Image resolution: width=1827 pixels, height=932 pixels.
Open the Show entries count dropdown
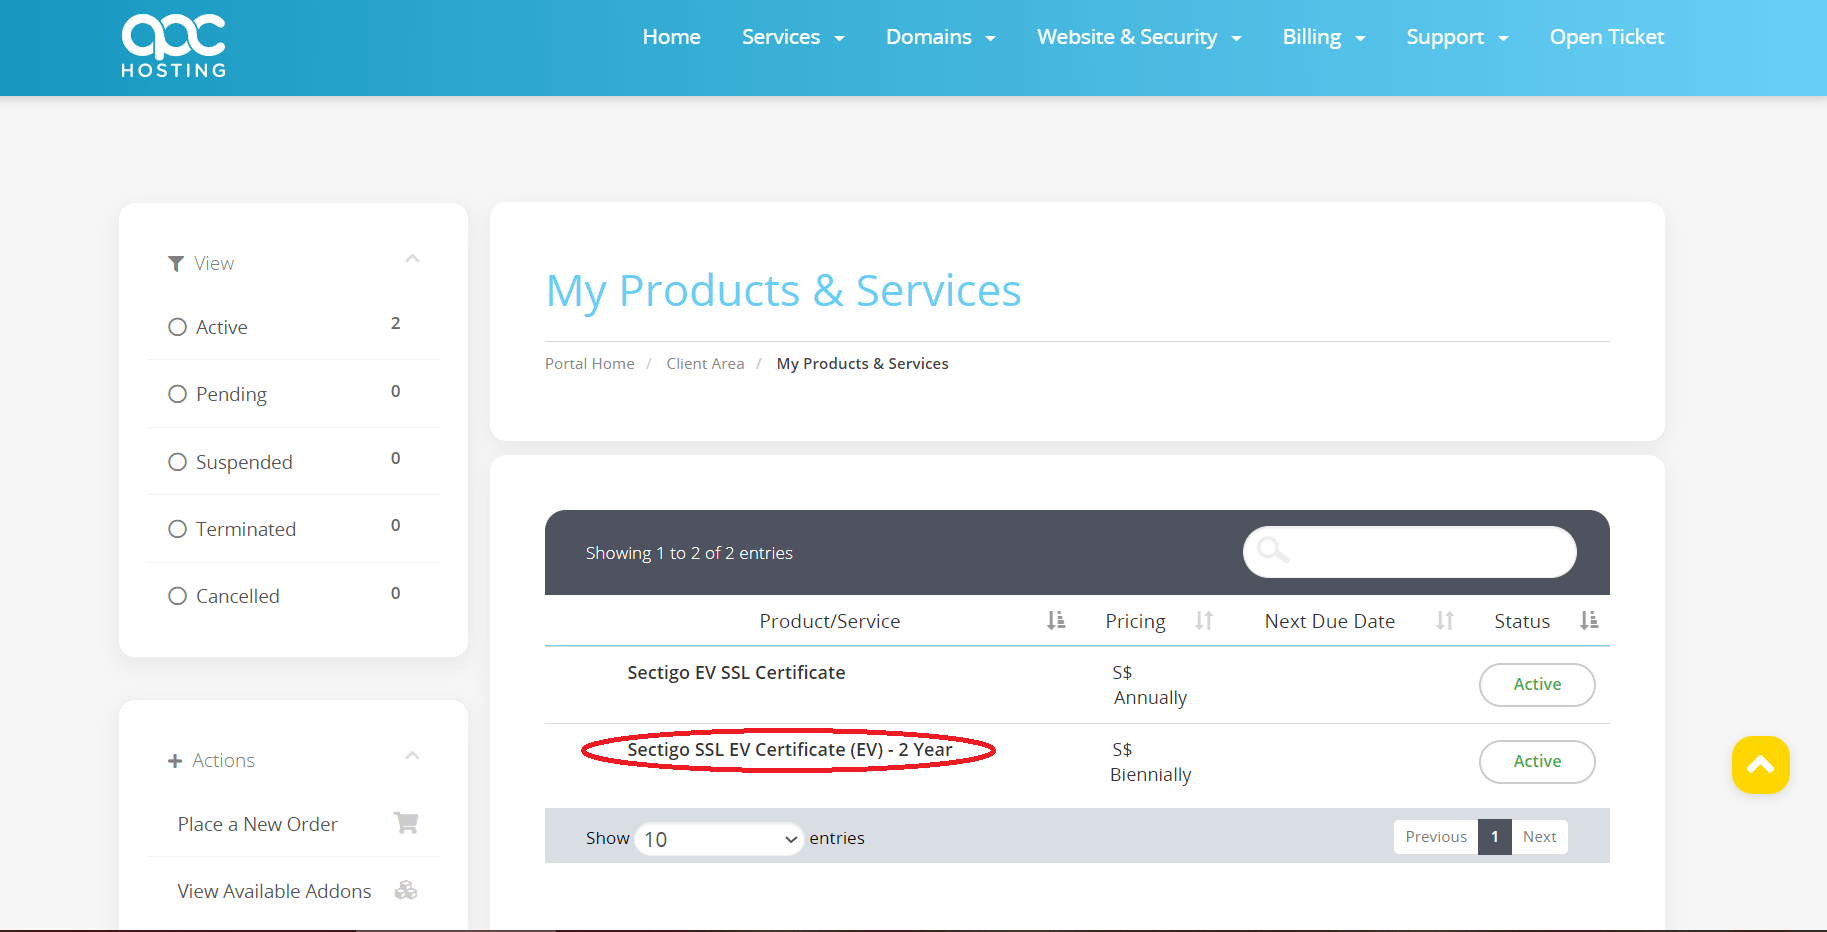coord(719,839)
